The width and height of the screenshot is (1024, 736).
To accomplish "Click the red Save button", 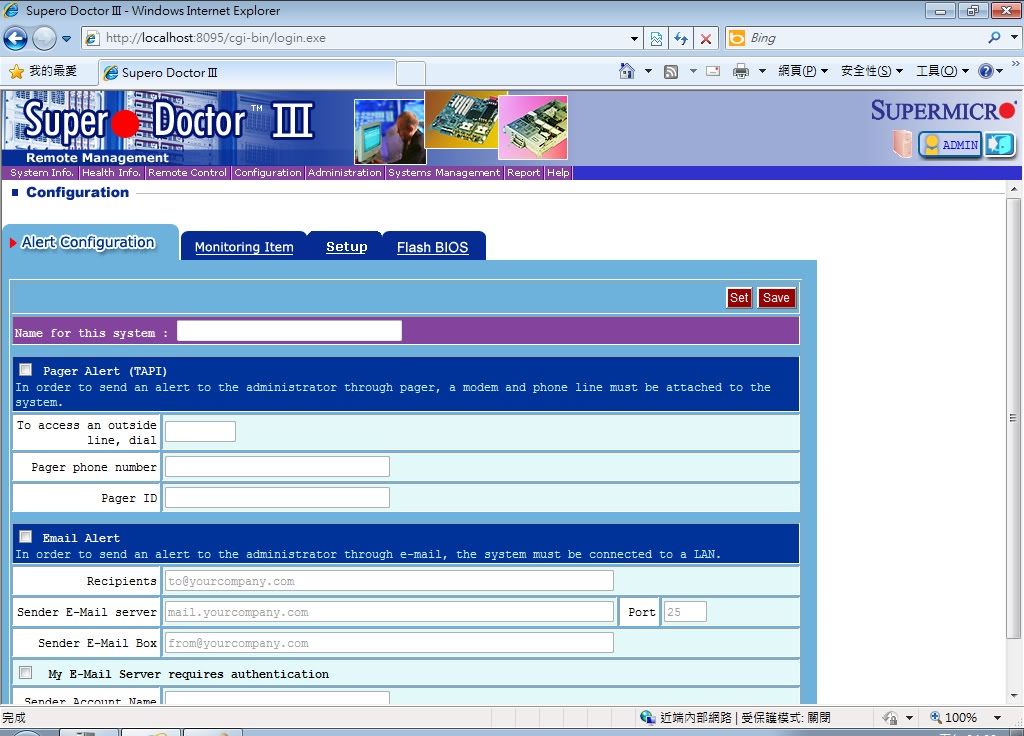I will 776,298.
